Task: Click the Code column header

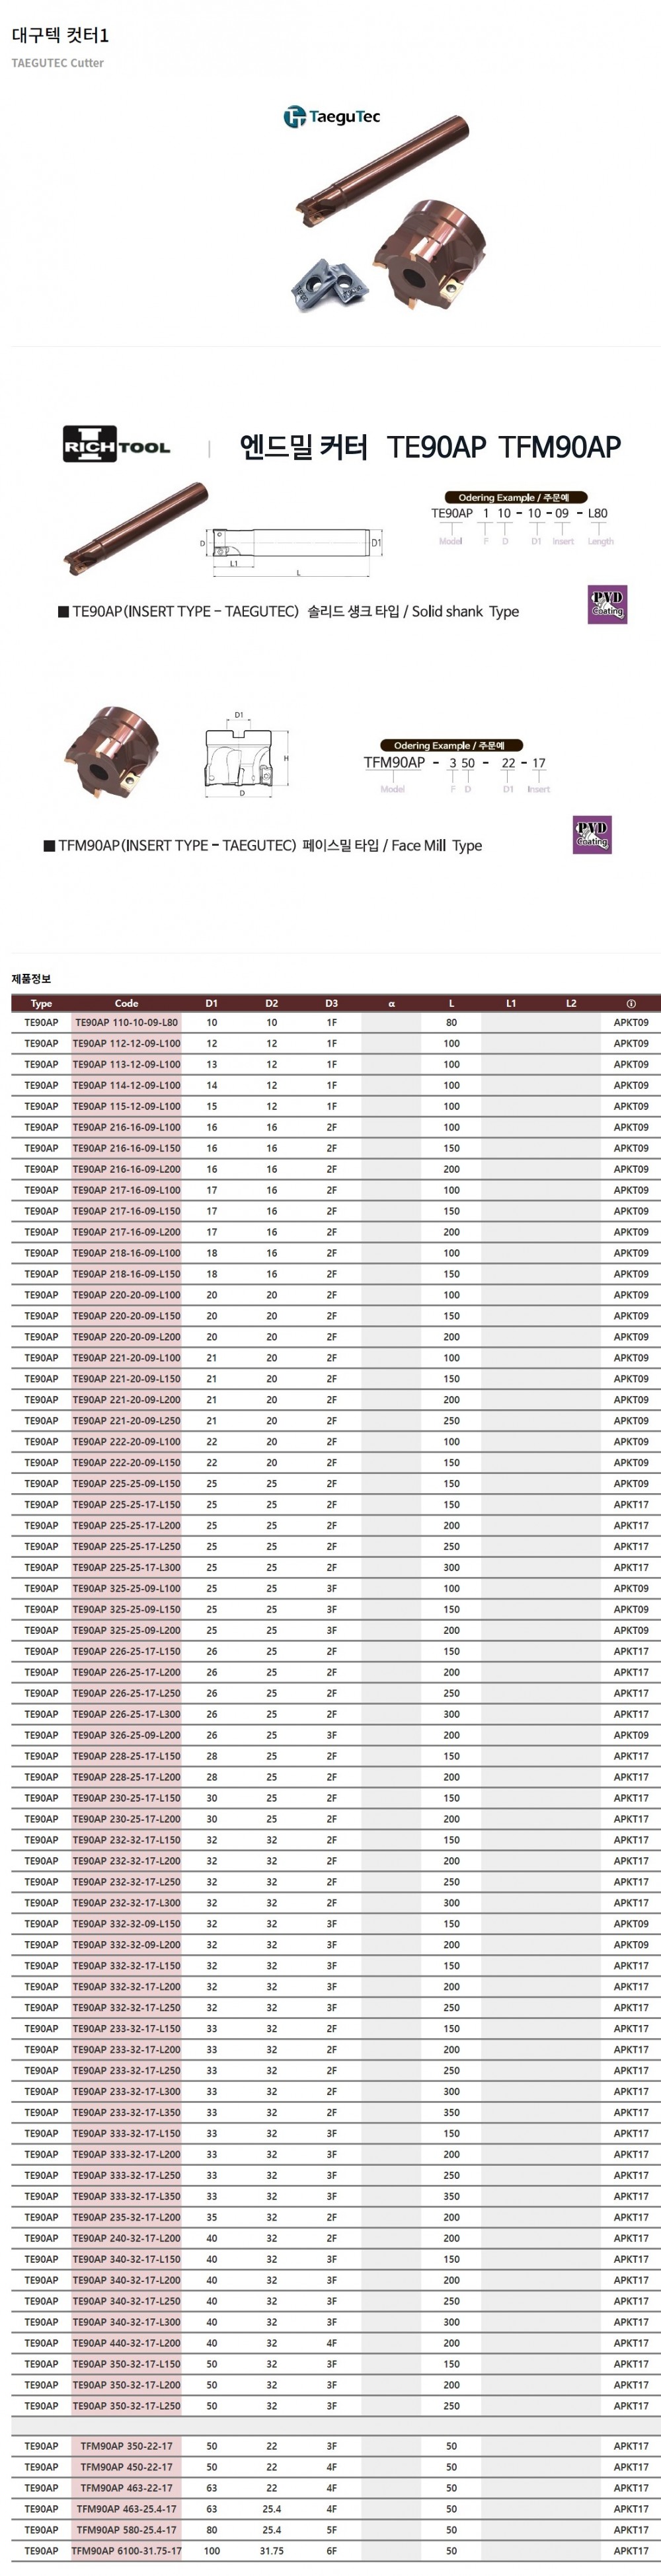Action: (x=126, y=1003)
